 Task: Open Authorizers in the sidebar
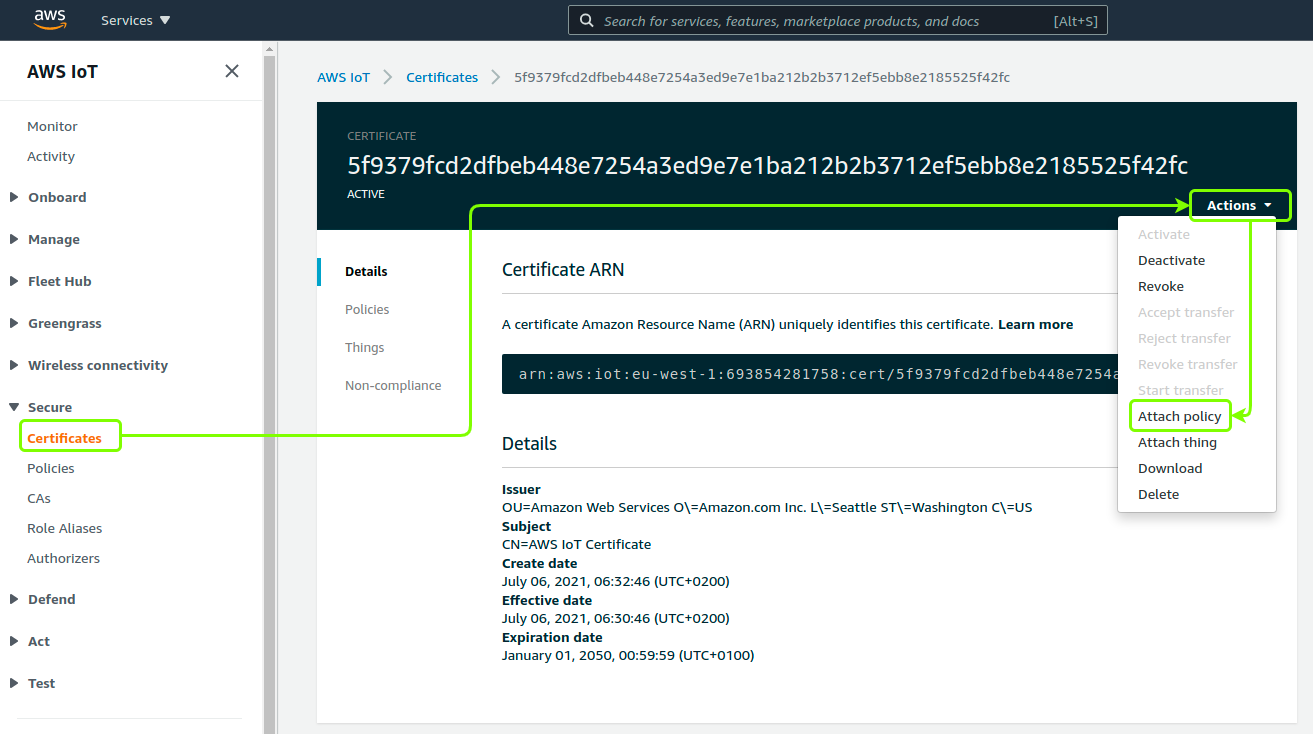tap(64, 558)
